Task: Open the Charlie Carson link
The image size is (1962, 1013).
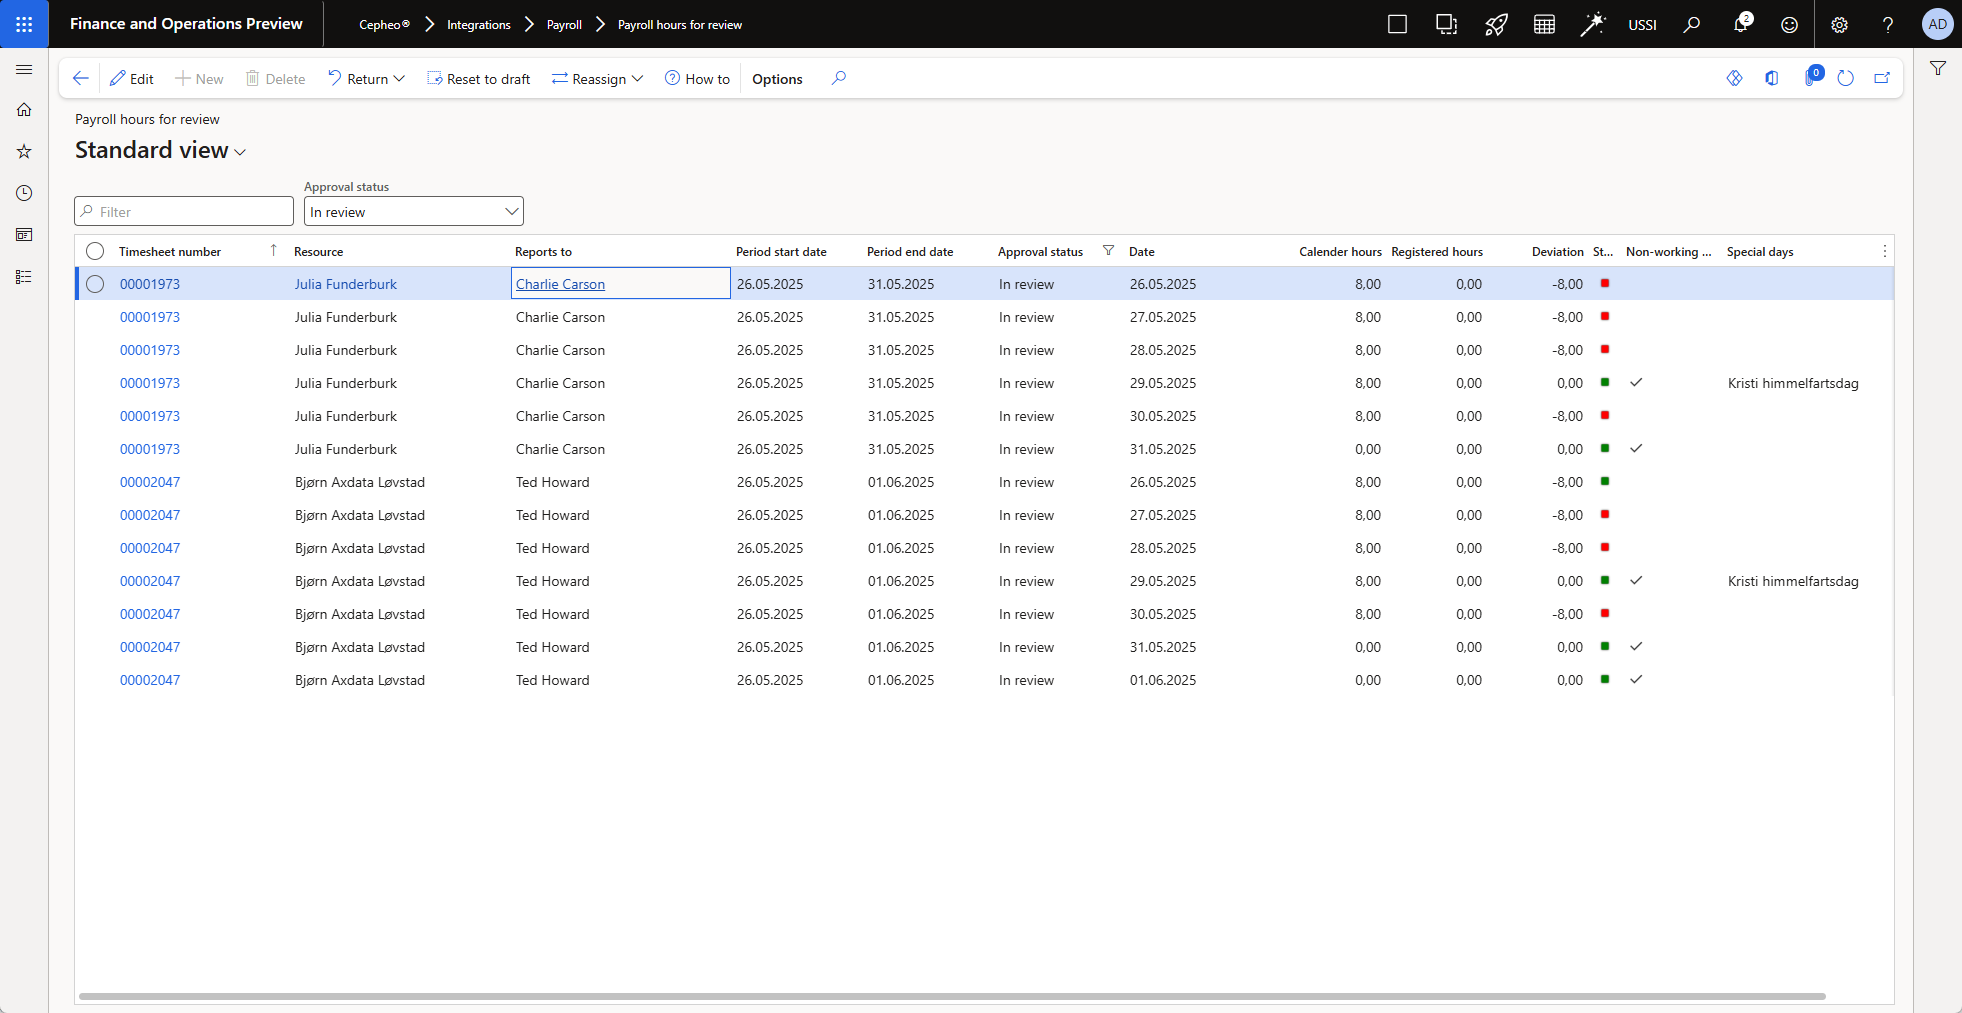Action: click(x=560, y=284)
